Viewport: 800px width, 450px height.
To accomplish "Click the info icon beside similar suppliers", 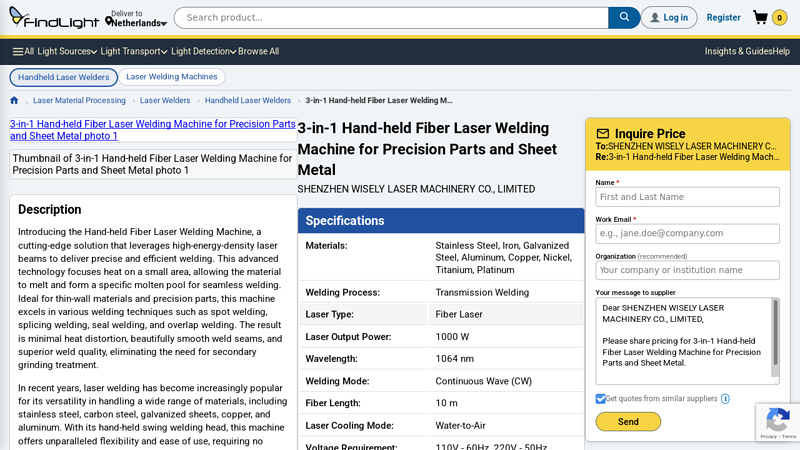I will tap(725, 399).
